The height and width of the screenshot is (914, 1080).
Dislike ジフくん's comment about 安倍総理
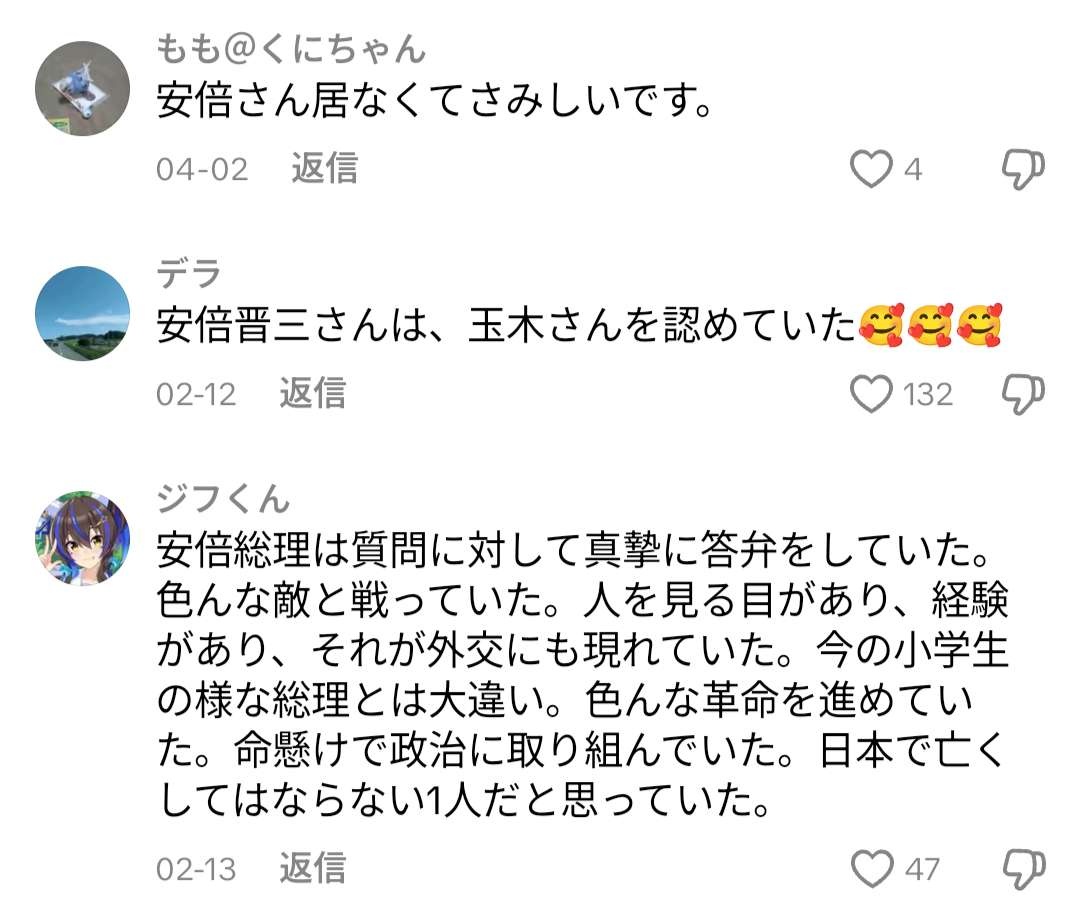click(1023, 868)
